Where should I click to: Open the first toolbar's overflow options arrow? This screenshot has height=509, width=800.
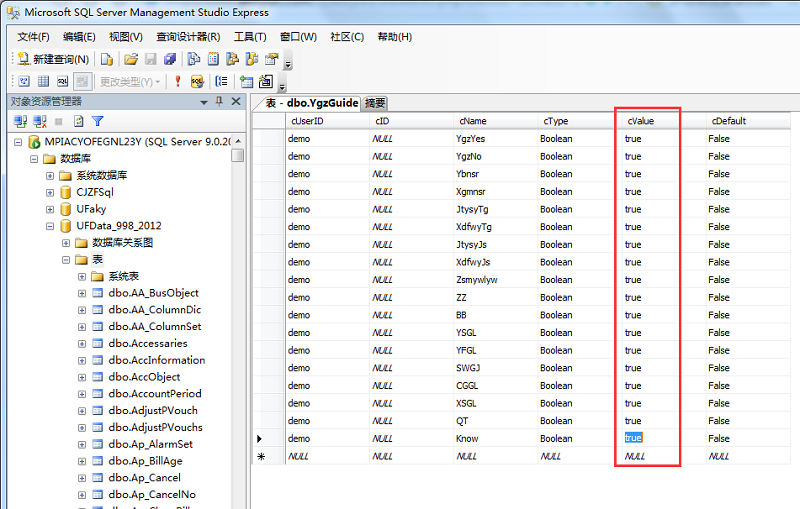[288, 65]
